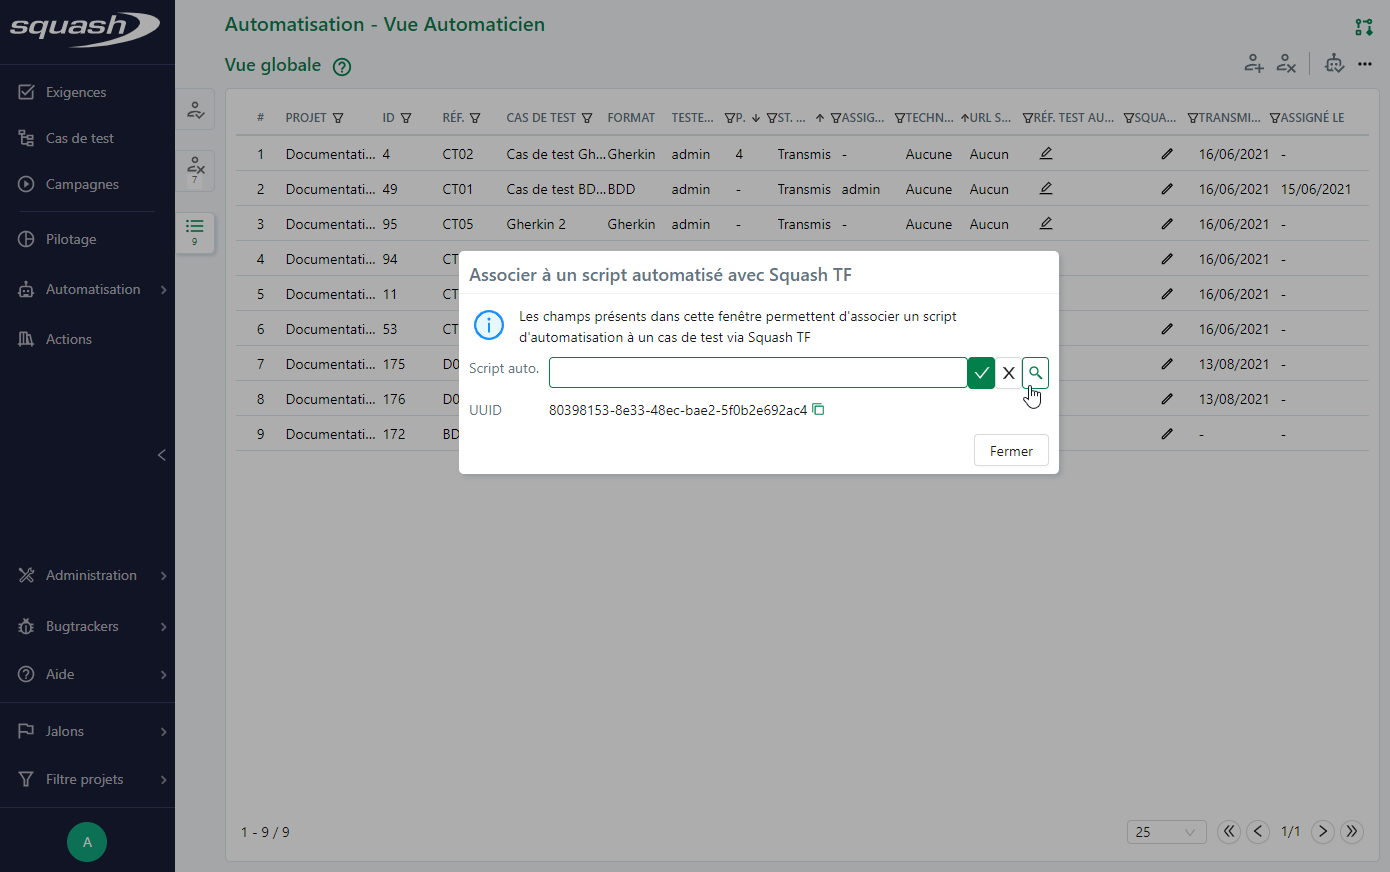Click the Script auto input field
This screenshot has height=872, width=1390.
click(x=757, y=372)
